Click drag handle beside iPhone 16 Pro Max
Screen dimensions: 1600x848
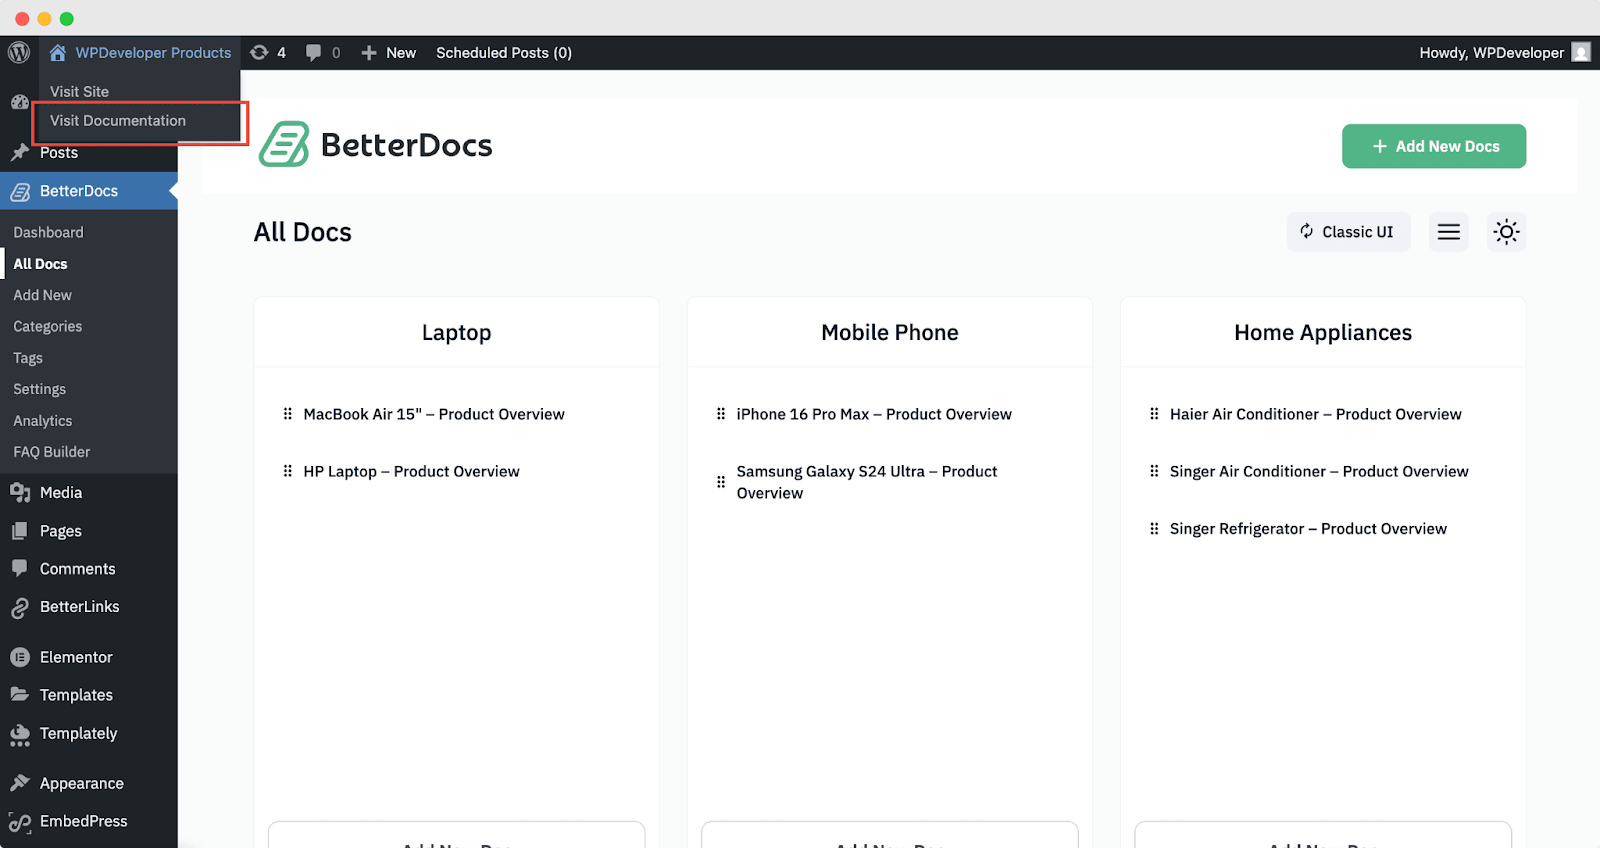[721, 414]
